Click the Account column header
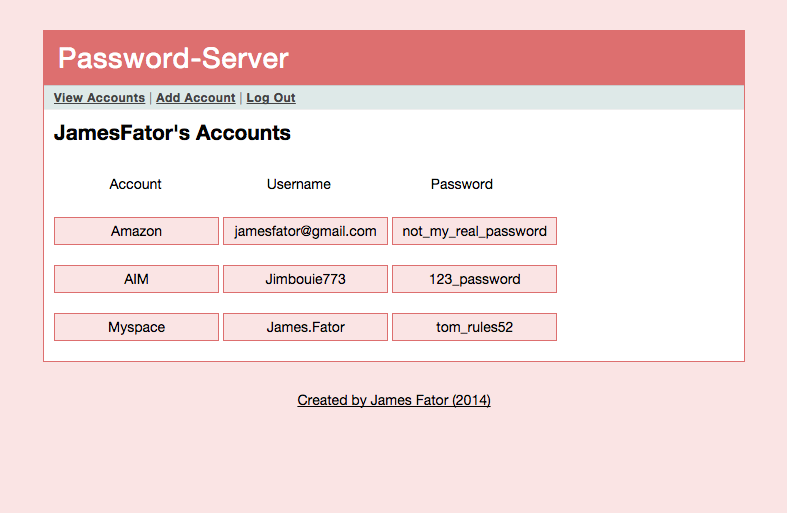Screen dimensions: 787x513 coord(136,184)
